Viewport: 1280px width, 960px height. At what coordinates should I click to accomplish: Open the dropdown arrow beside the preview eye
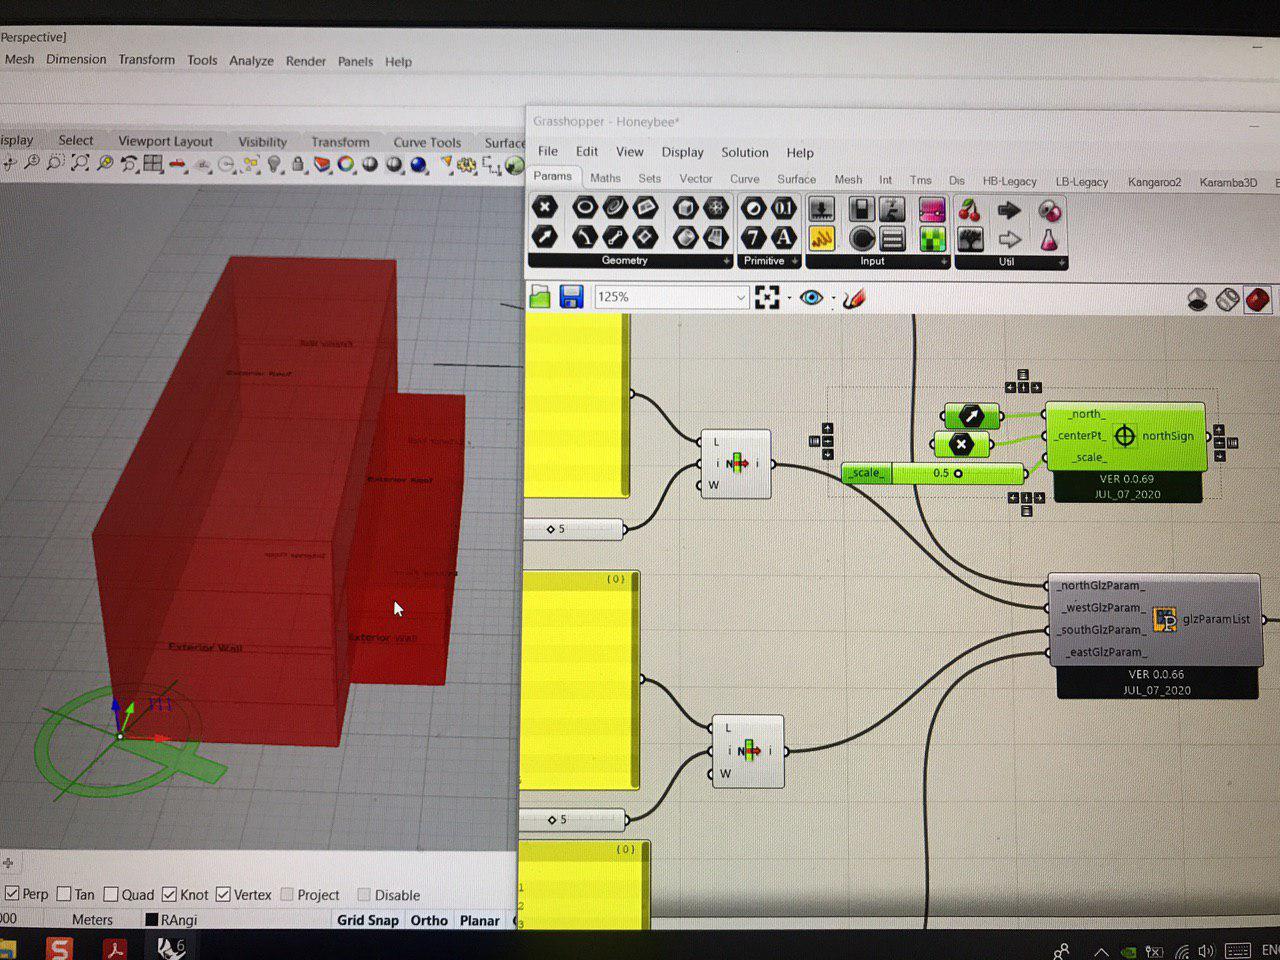(x=833, y=298)
